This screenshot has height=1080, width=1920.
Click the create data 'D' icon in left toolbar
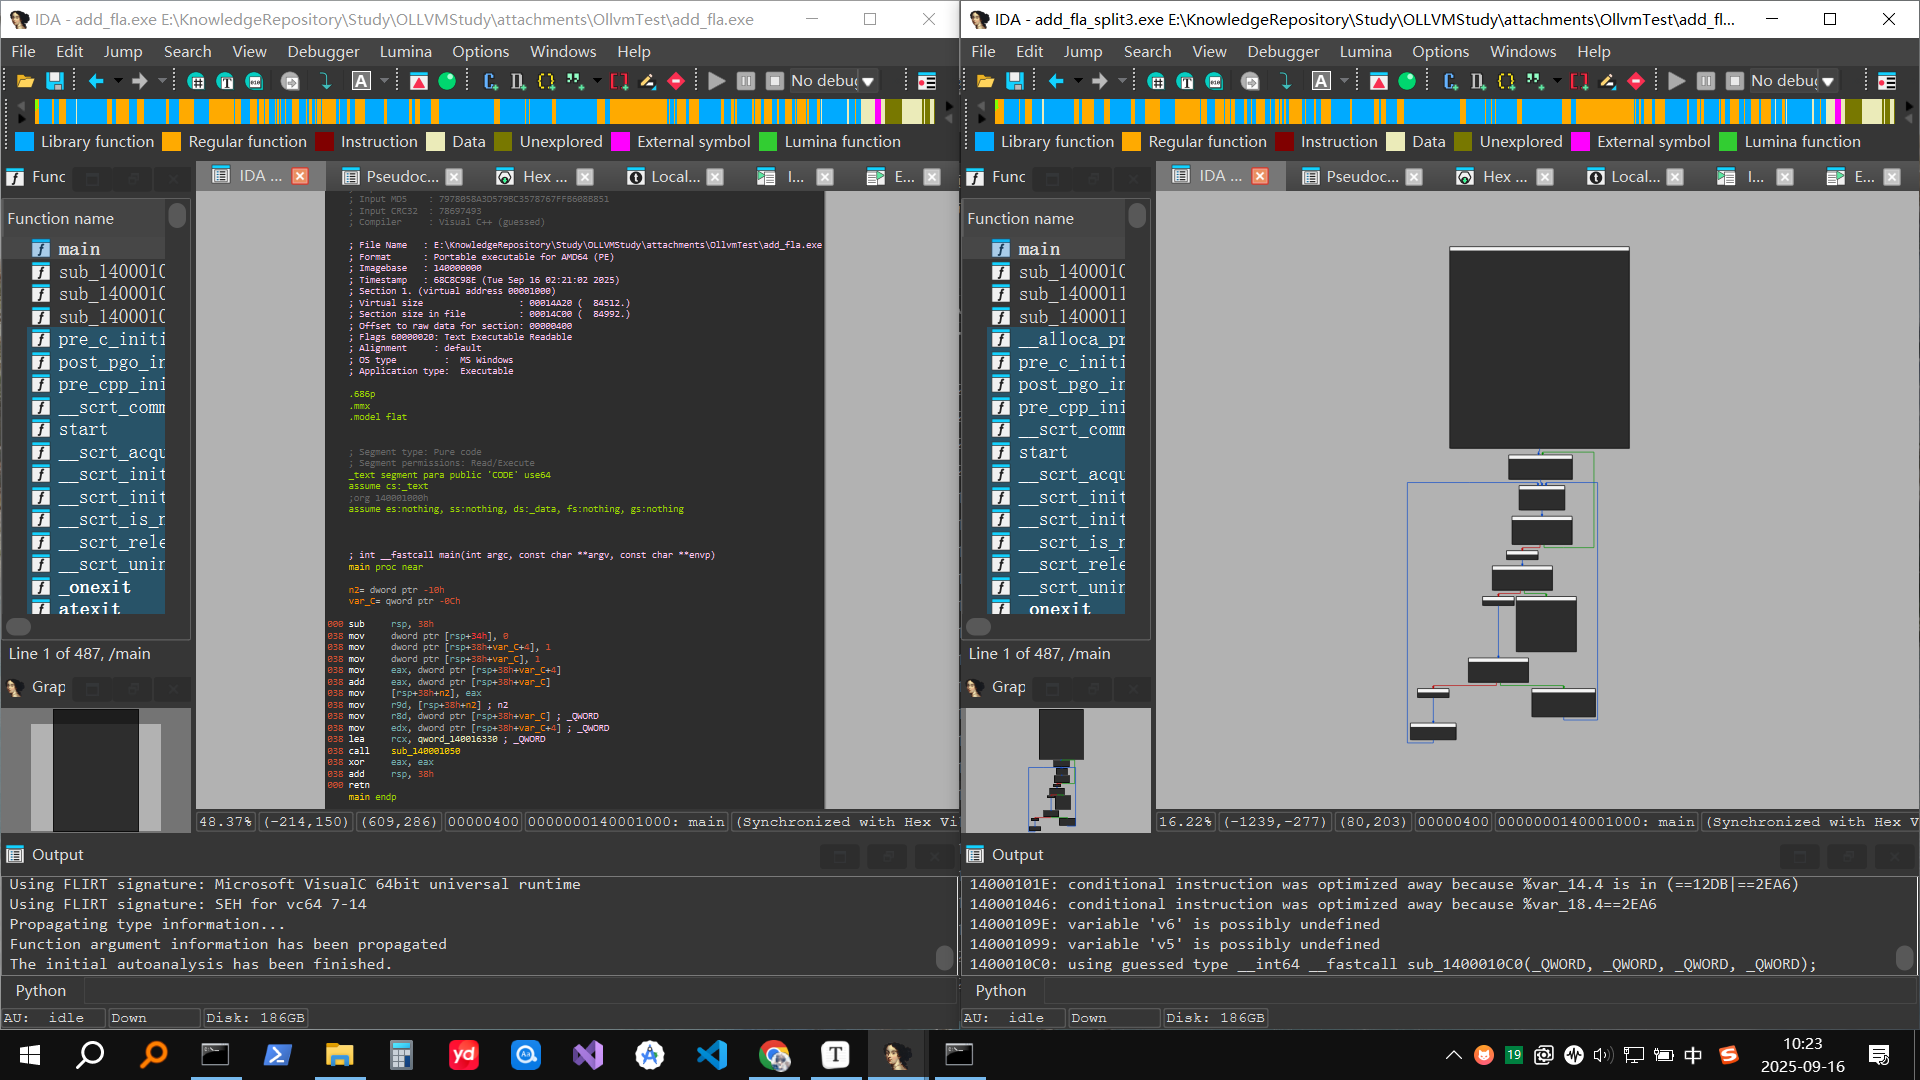point(517,81)
